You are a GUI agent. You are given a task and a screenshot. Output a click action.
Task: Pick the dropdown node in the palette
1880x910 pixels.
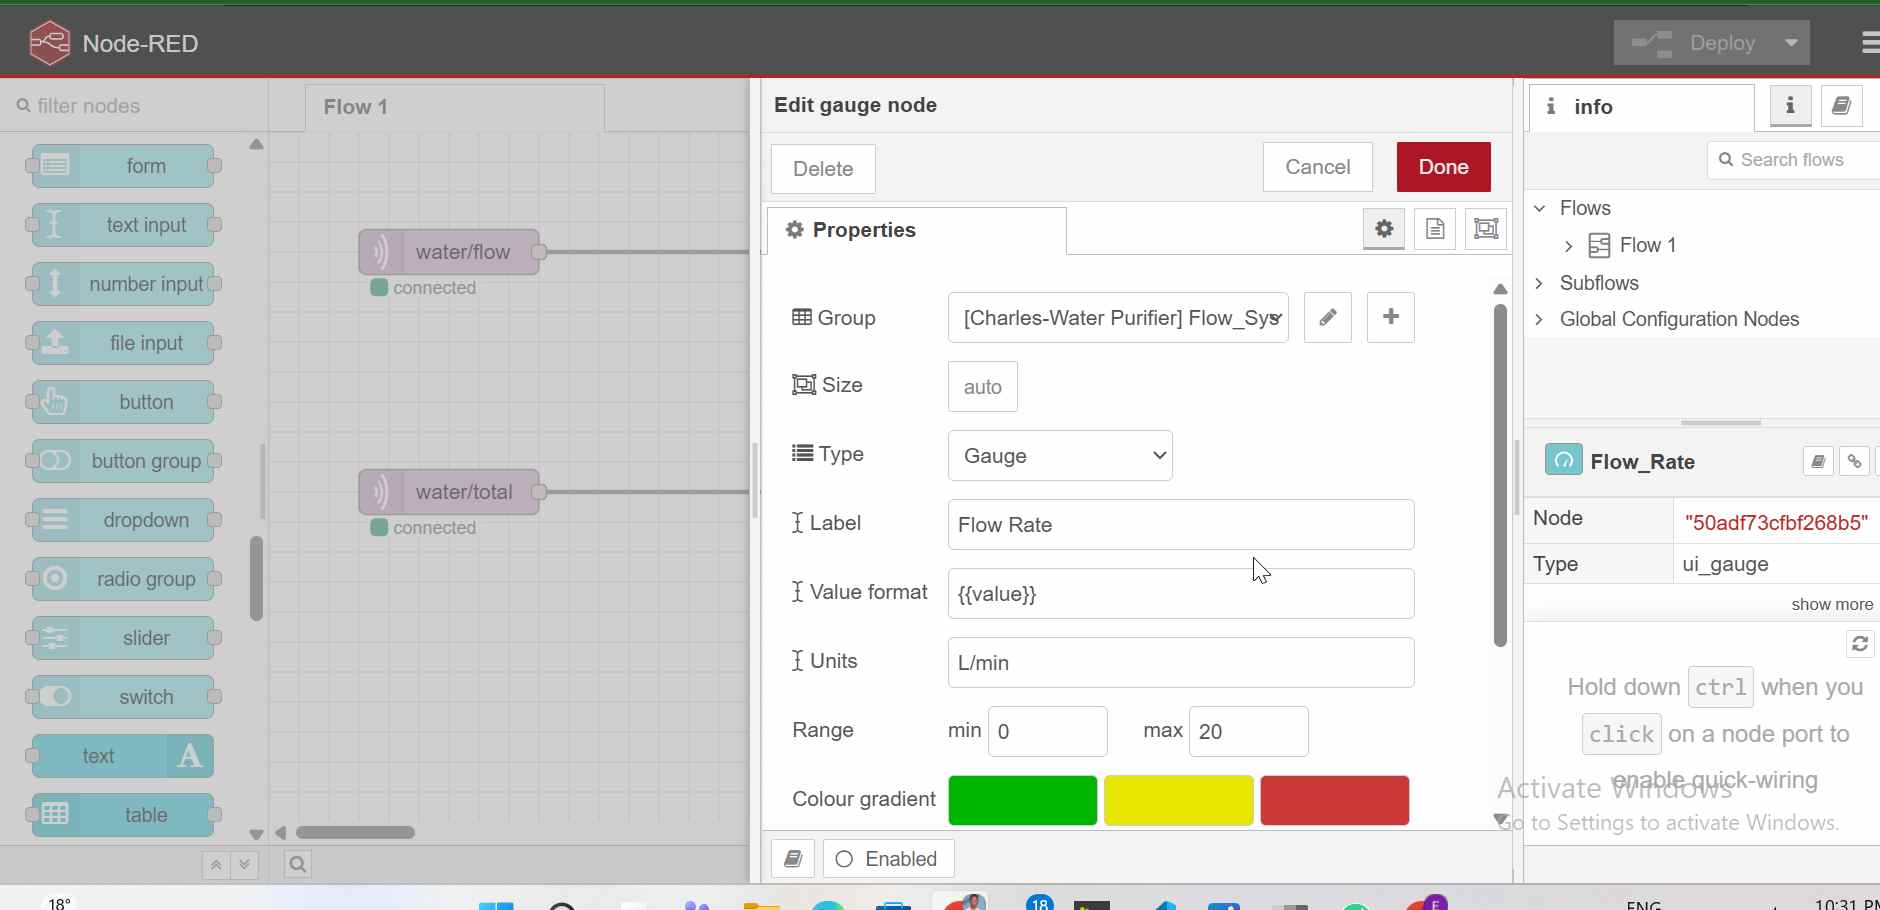coord(123,520)
